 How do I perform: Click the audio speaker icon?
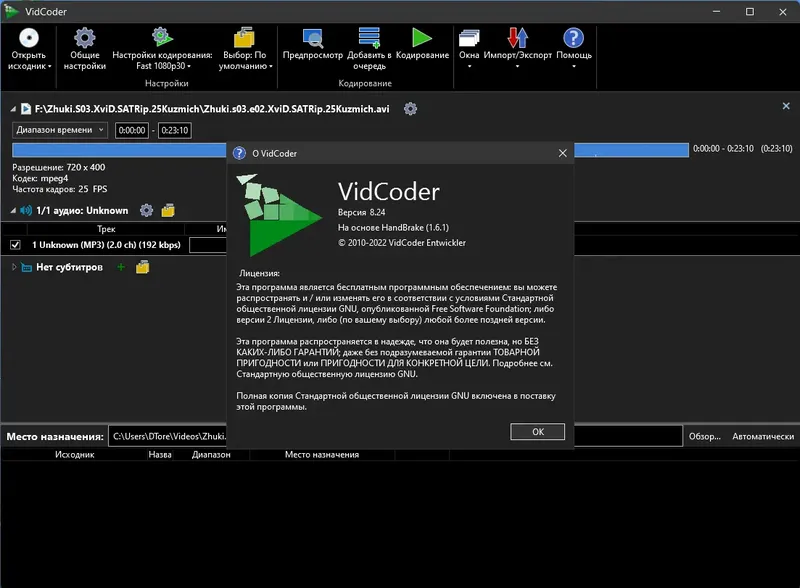26,210
